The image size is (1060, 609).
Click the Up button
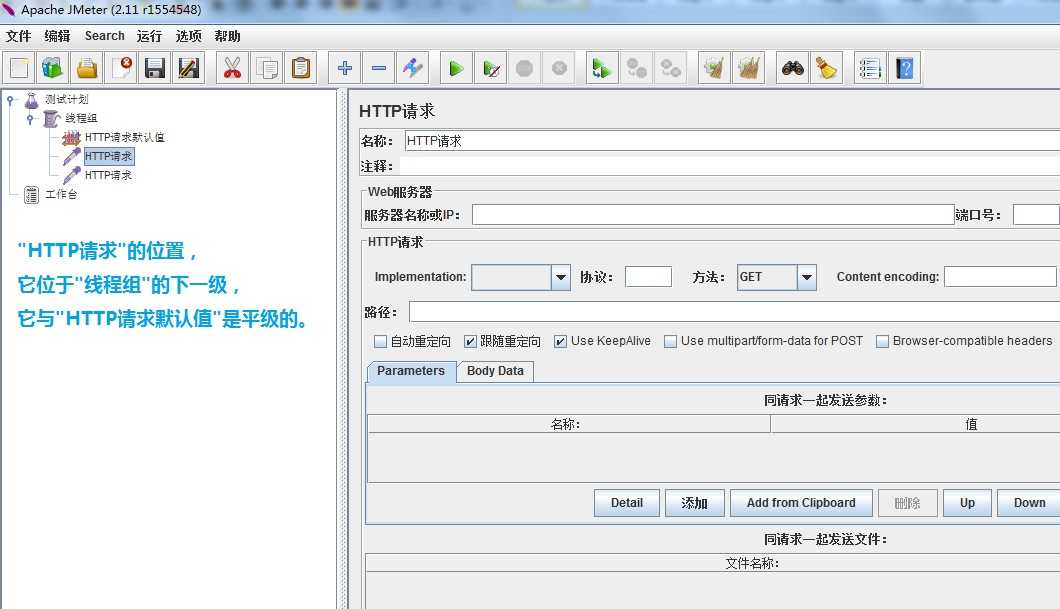click(x=967, y=503)
